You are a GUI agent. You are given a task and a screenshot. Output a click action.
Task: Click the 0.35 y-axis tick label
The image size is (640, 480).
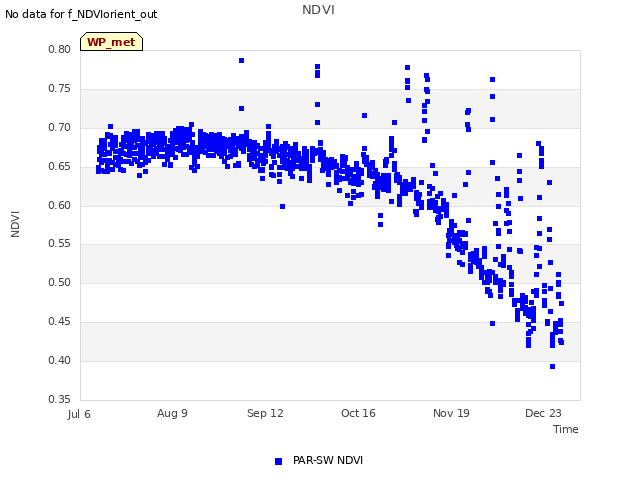pyautogui.click(x=60, y=399)
